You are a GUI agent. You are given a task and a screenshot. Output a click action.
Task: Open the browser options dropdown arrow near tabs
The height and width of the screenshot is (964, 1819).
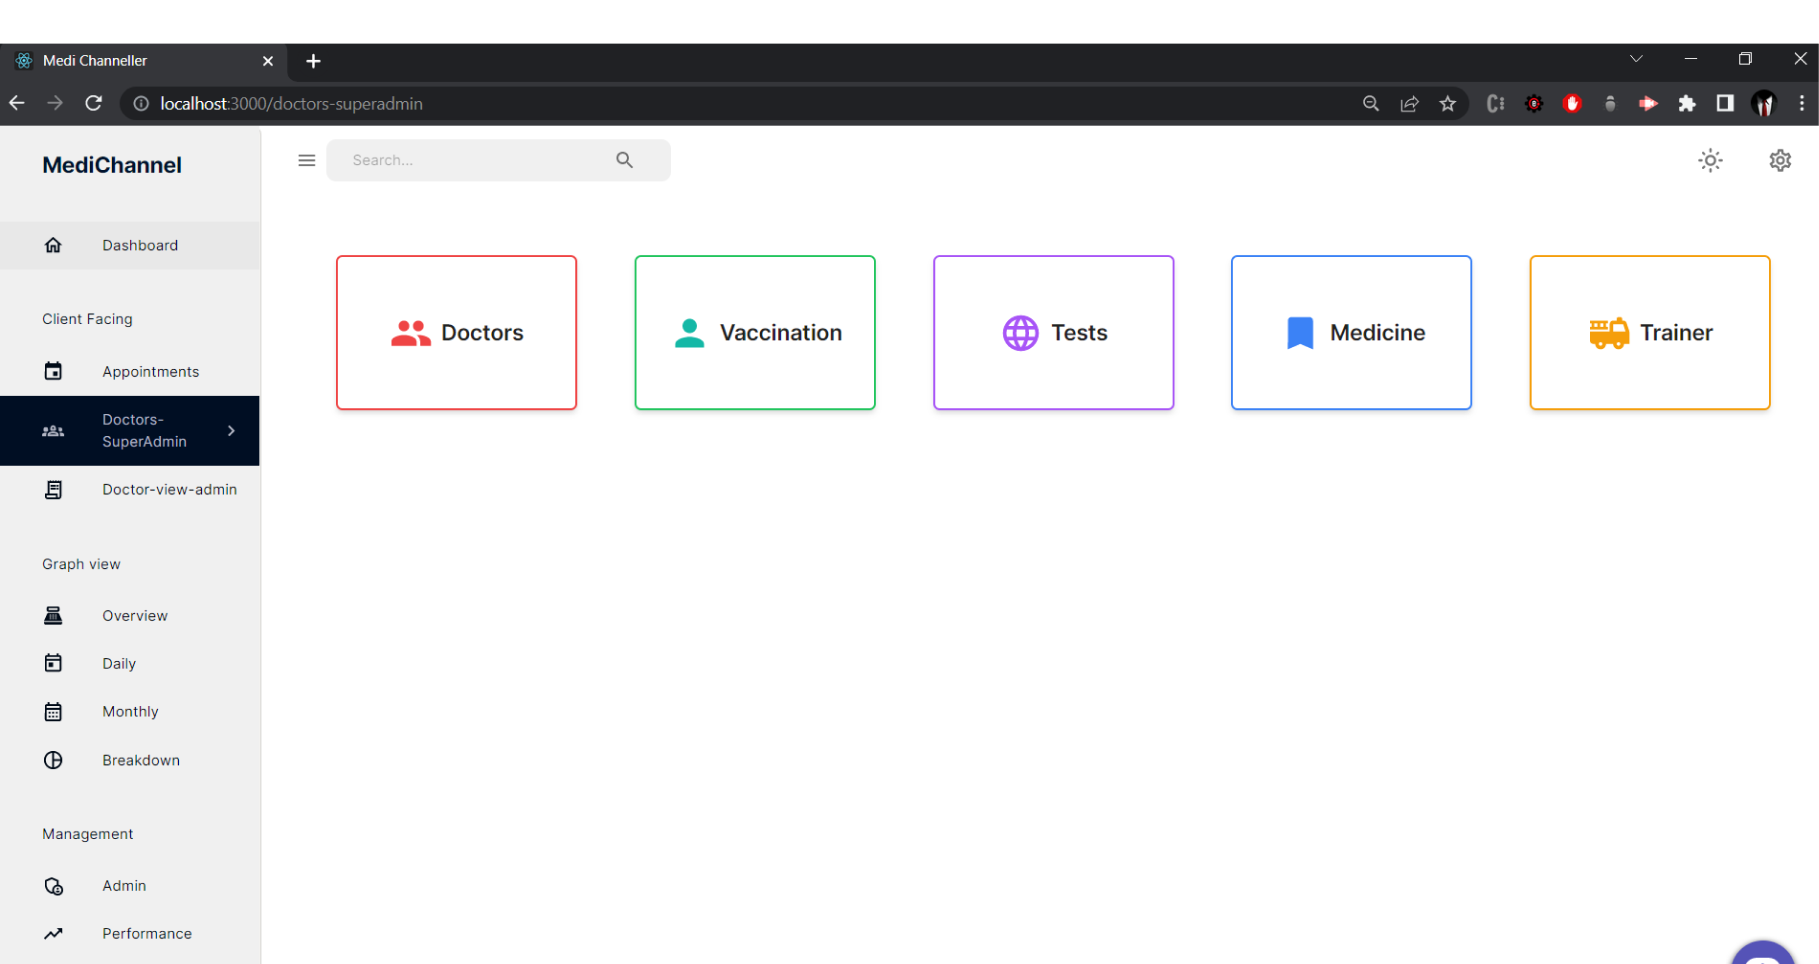1637,59
